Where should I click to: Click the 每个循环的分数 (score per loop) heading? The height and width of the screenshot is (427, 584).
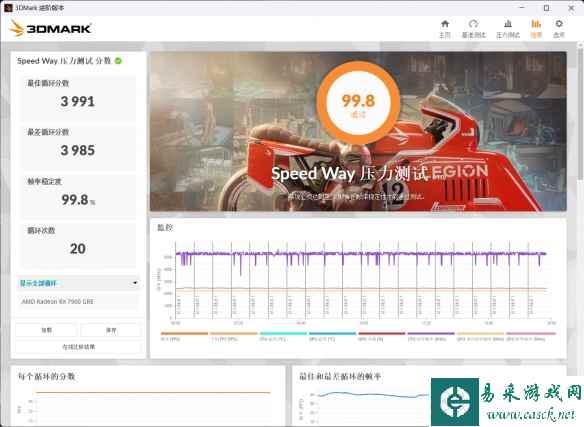coord(47,376)
